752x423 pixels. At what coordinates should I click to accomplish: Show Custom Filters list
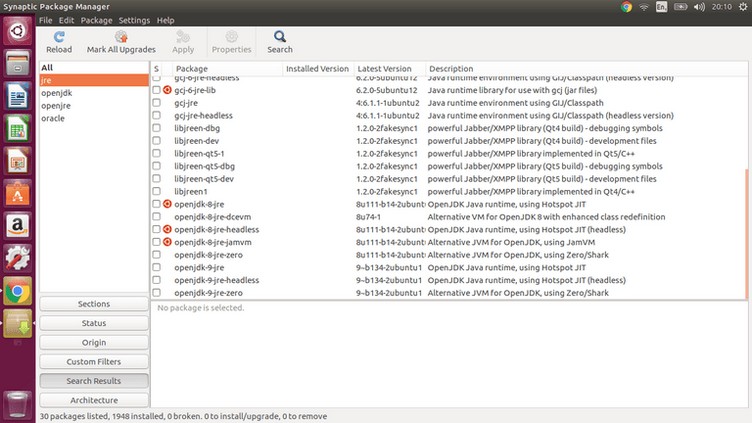point(94,362)
